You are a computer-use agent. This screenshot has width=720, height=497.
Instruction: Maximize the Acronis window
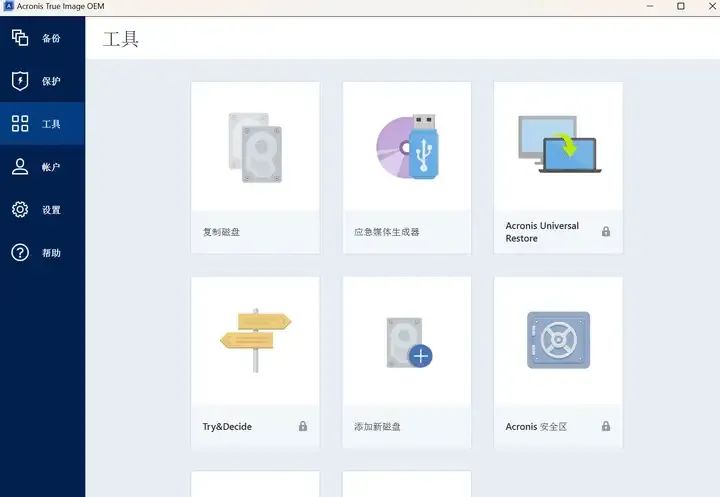pos(681,6)
